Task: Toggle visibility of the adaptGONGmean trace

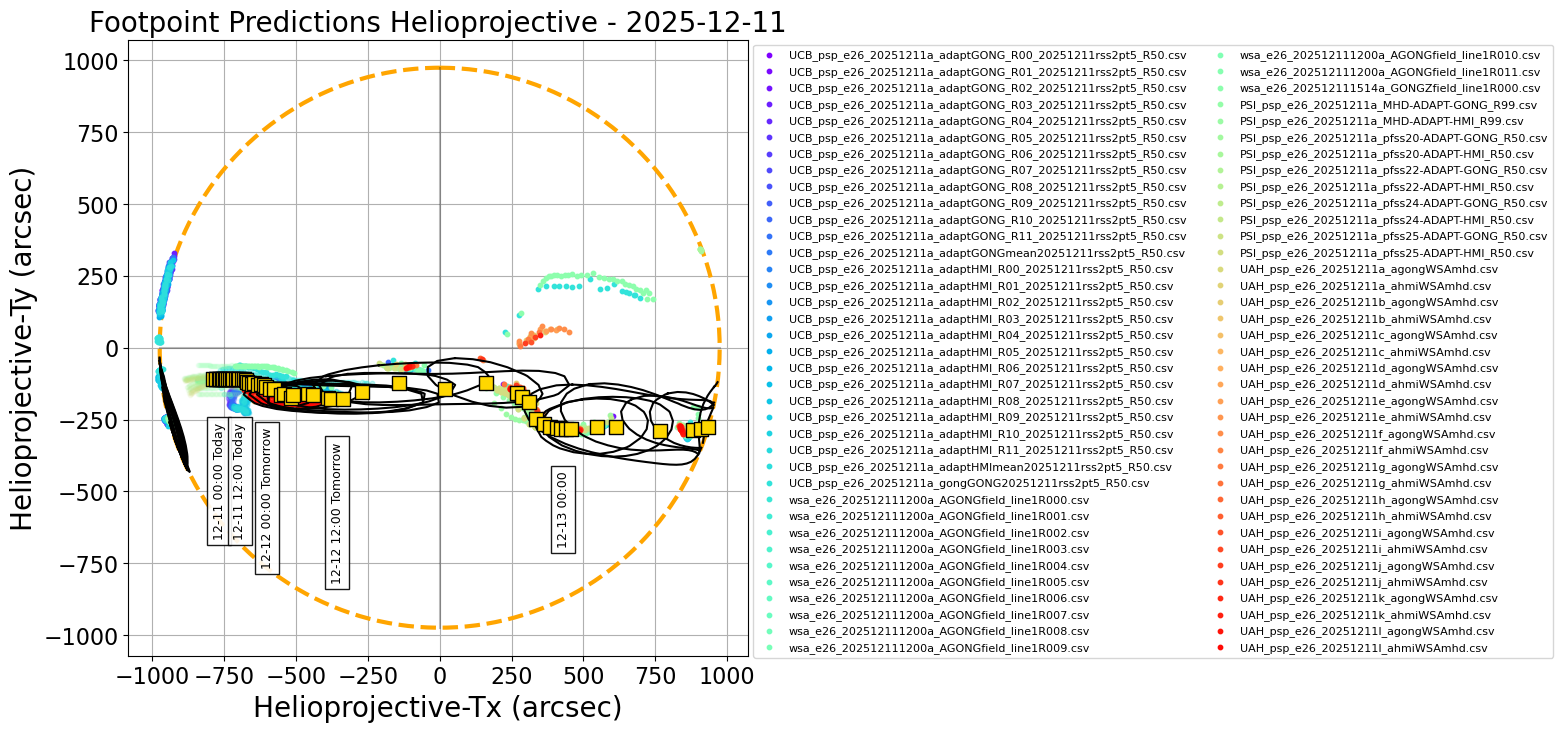Action: tap(770, 253)
